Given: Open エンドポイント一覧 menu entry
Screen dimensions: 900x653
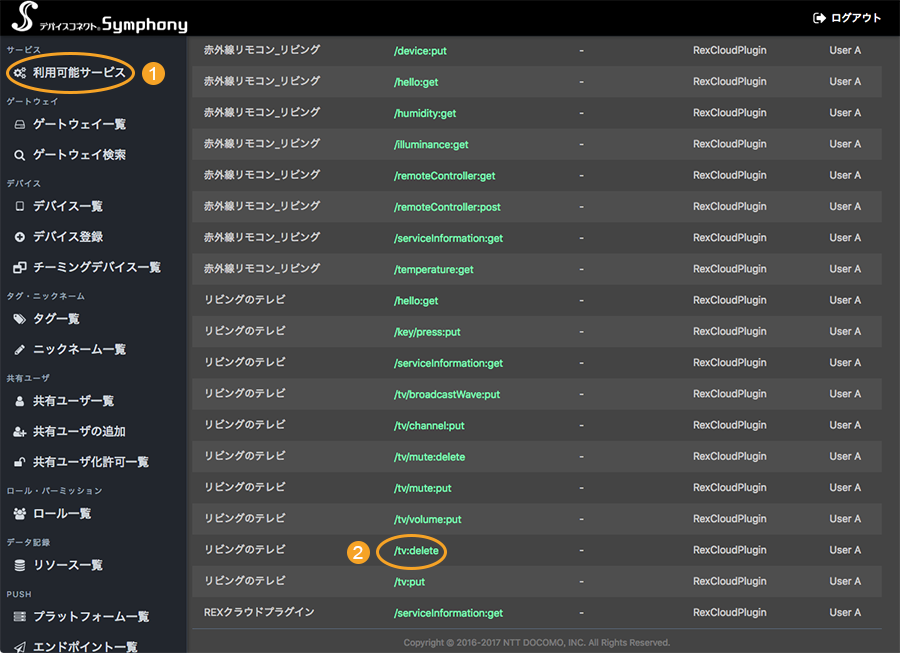Looking at the screenshot, I should [x=85, y=647].
